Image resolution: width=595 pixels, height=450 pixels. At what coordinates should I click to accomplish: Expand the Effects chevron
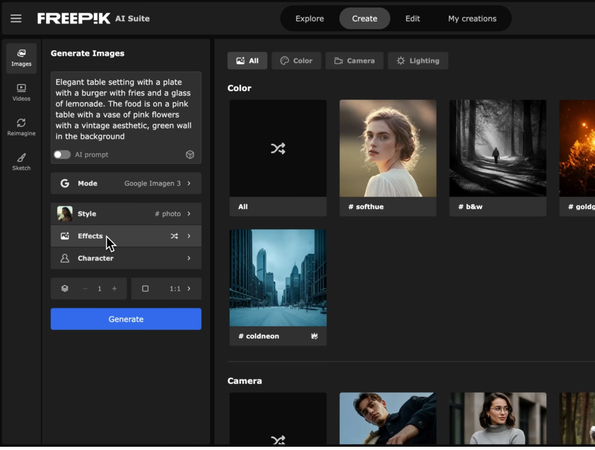[x=189, y=236]
